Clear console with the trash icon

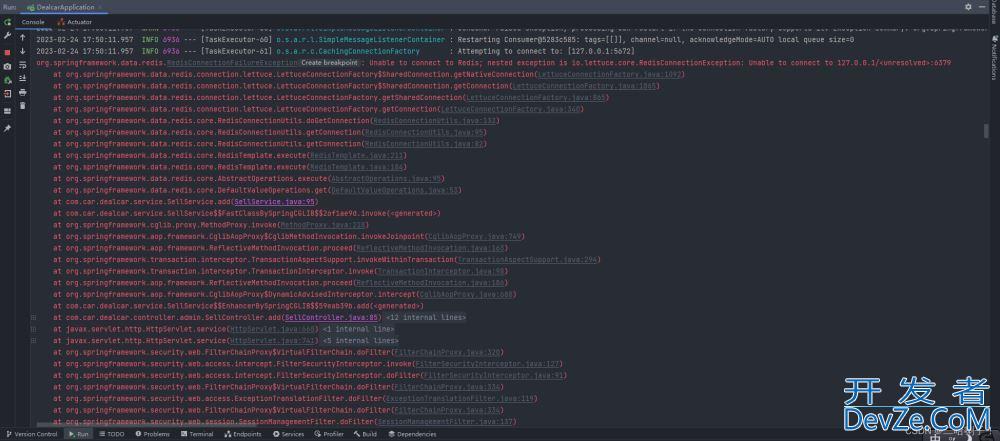23,106
